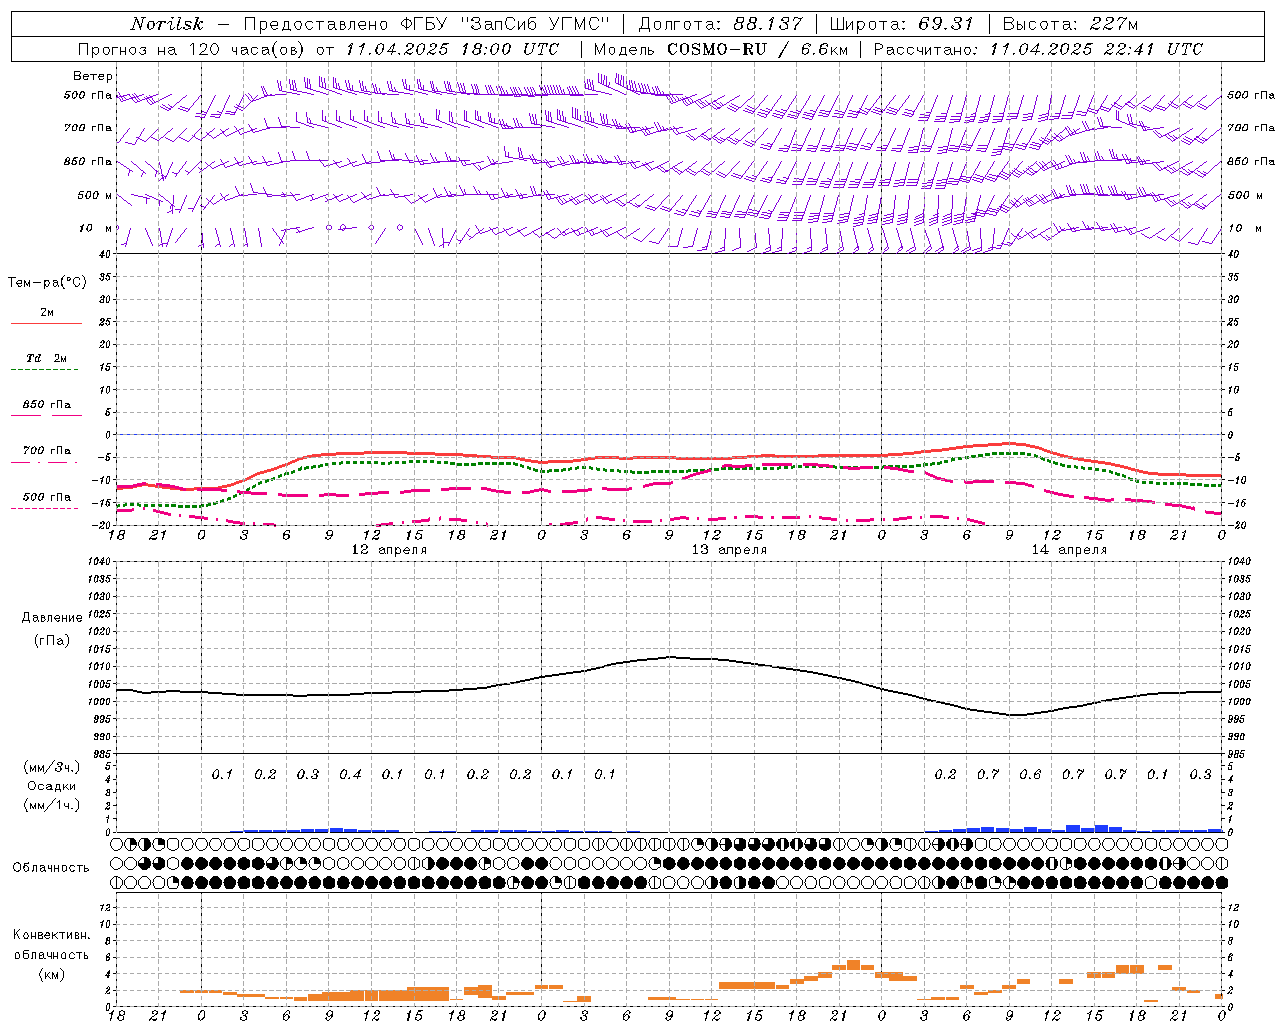Select the provider text ФГБУ "ЗапСиб УГМС"

pos(505,24)
